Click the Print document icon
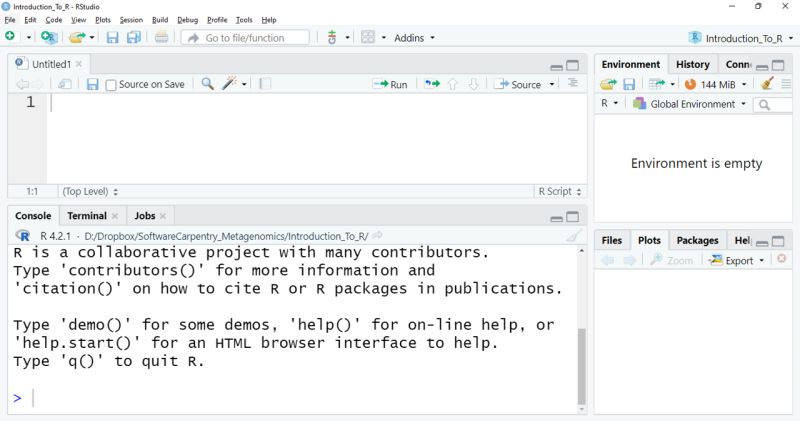This screenshot has height=421, width=800. (162, 37)
